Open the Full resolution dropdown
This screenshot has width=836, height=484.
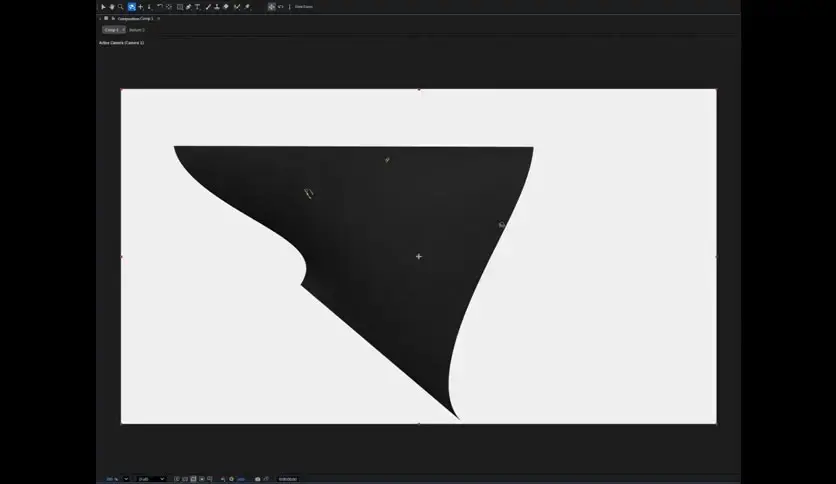[151, 479]
